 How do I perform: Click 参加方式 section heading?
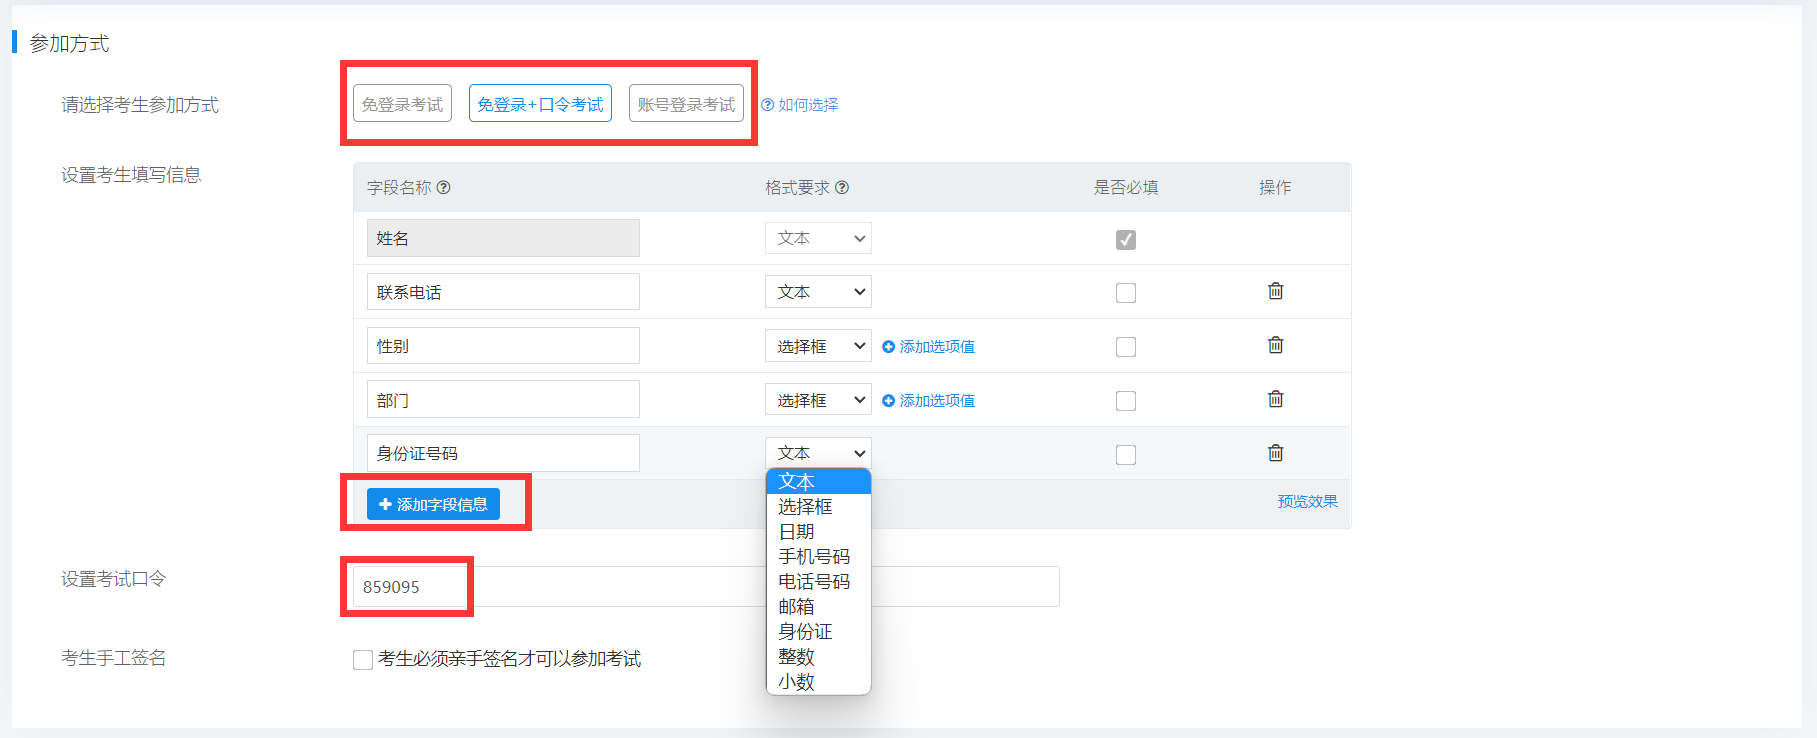tap(70, 43)
